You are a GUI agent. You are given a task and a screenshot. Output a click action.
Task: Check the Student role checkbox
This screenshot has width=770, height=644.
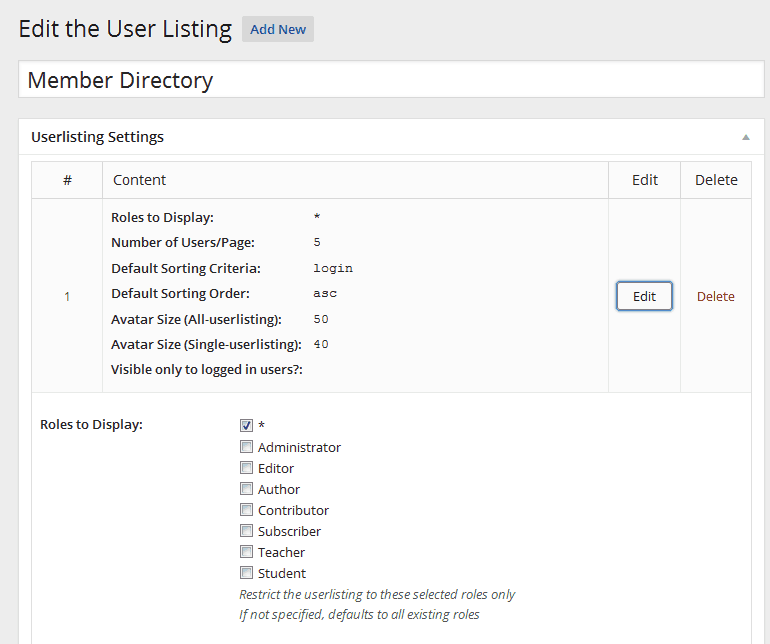pyautogui.click(x=247, y=573)
